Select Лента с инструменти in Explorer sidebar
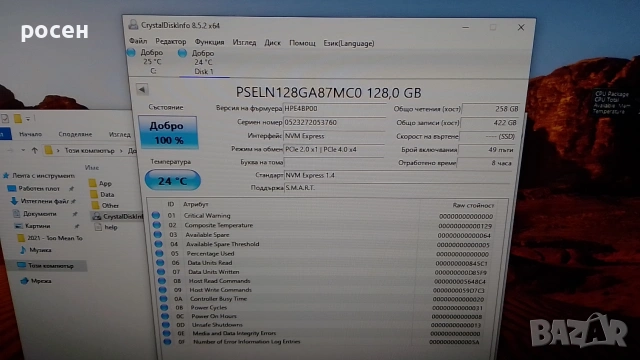Screen dimensions: 640x360 (x=43, y=176)
